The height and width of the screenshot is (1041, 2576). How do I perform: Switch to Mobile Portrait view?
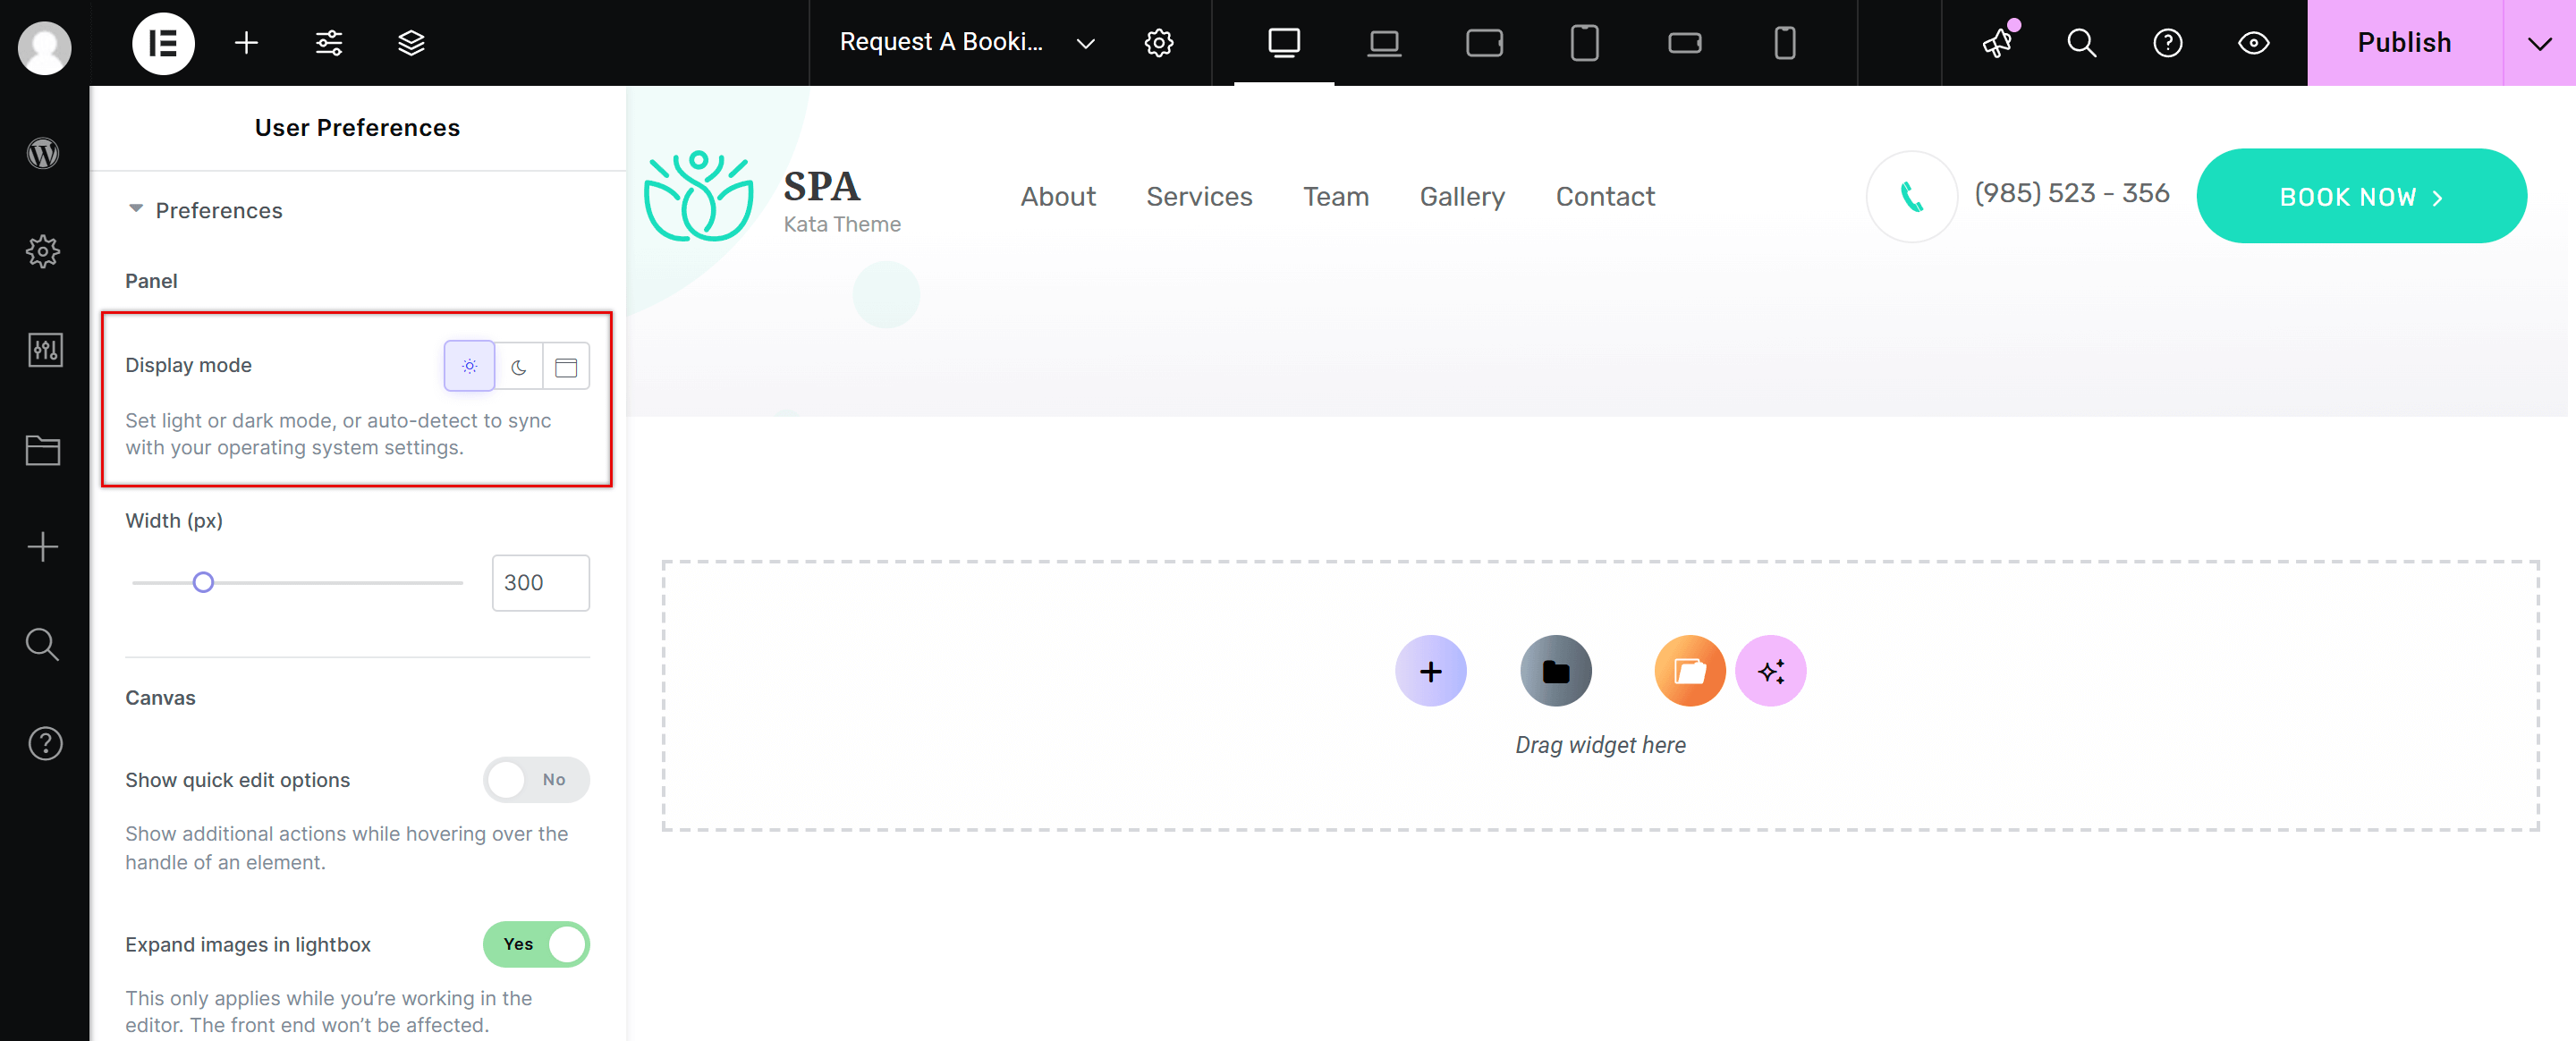pyautogui.click(x=1784, y=43)
